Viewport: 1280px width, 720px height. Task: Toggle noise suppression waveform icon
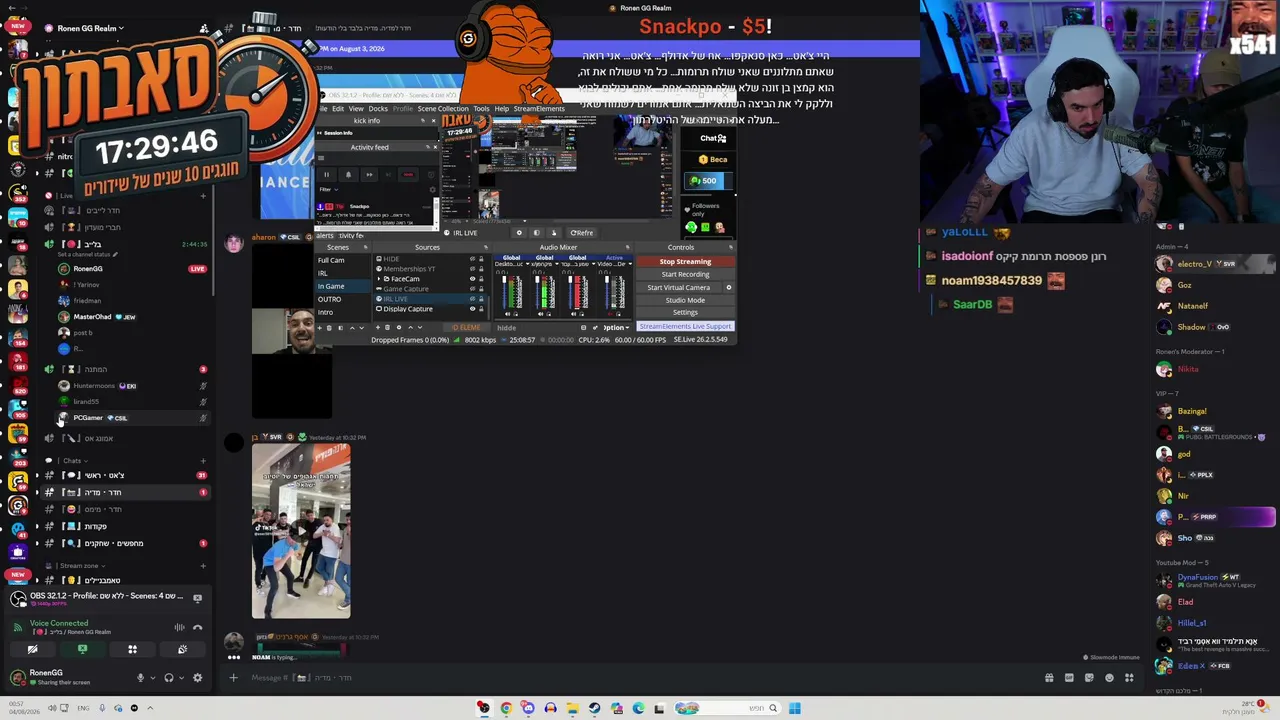[x=179, y=627]
